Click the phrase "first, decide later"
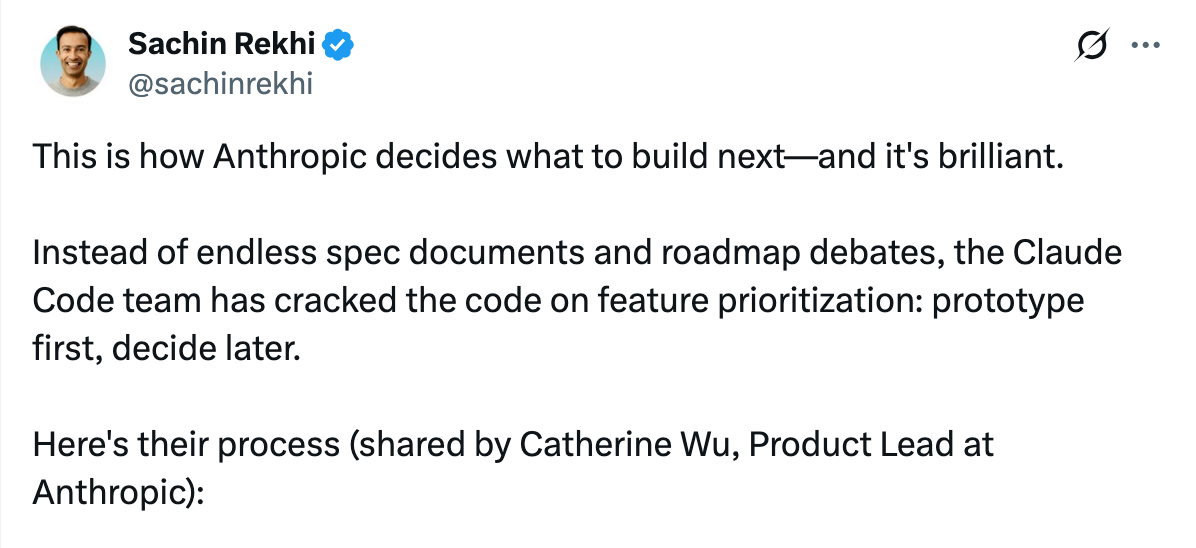Image resolution: width=1196 pixels, height=548 pixels. click(x=166, y=346)
